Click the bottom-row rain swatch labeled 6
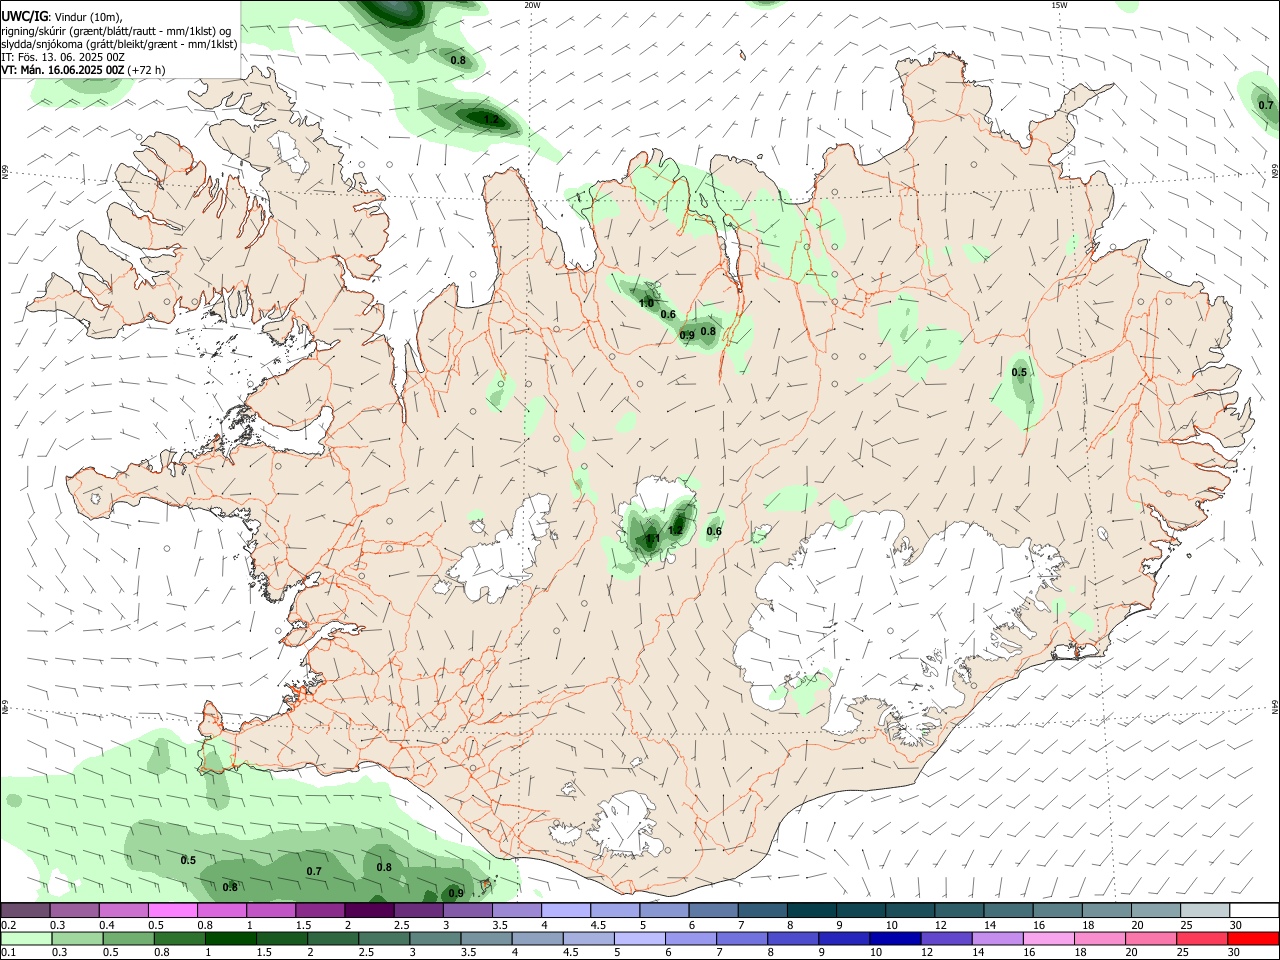 pos(691,939)
